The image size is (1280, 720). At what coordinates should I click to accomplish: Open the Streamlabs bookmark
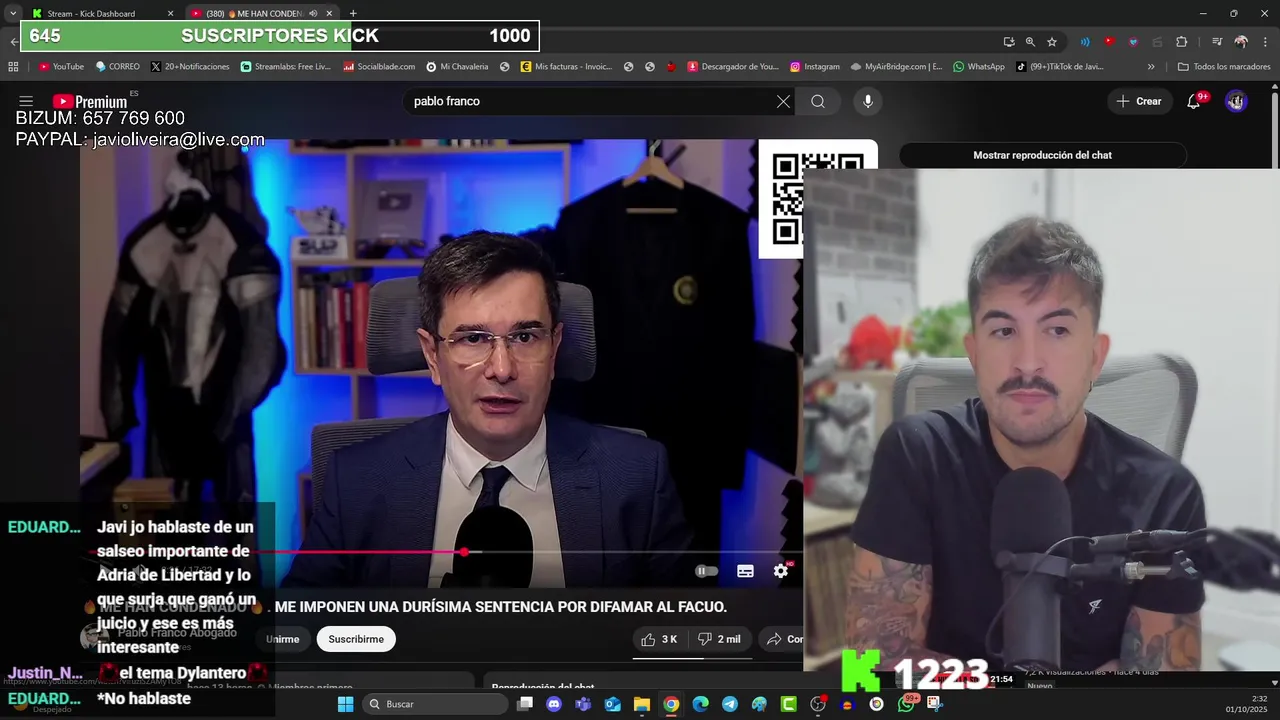click(x=285, y=66)
